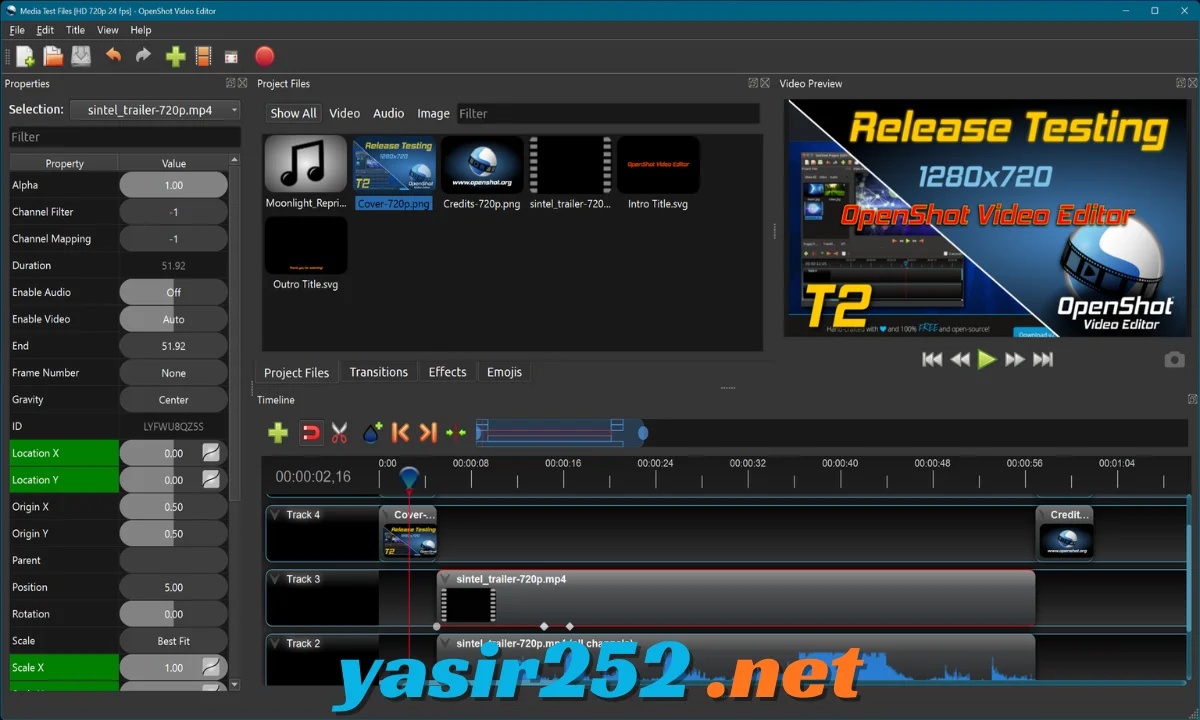Rewind the video preview
The width and height of the screenshot is (1200, 720).
[960, 360]
